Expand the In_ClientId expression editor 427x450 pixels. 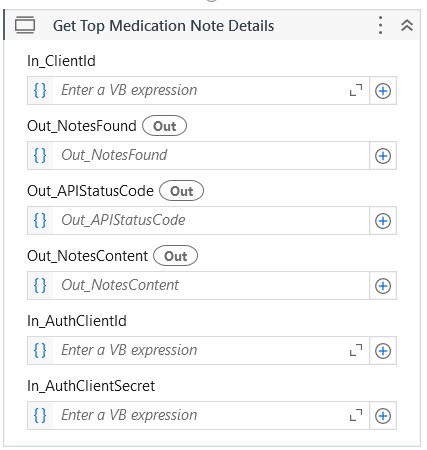point(356,91)
